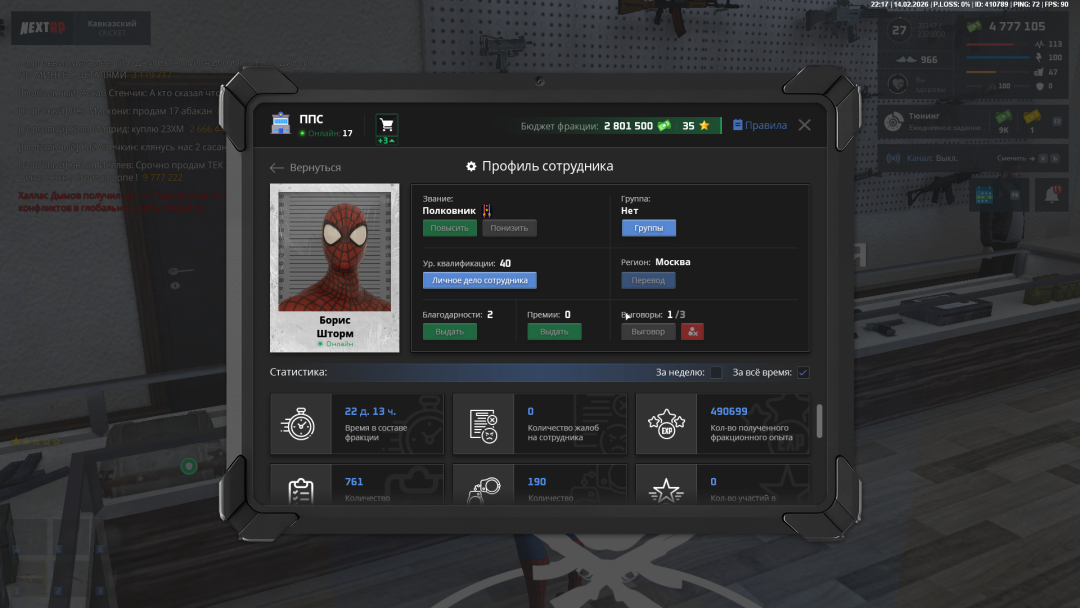This screenshot has width=1080, height=608.
Task: Open the notification bell with 11 badge
Action: point(1050,194)
